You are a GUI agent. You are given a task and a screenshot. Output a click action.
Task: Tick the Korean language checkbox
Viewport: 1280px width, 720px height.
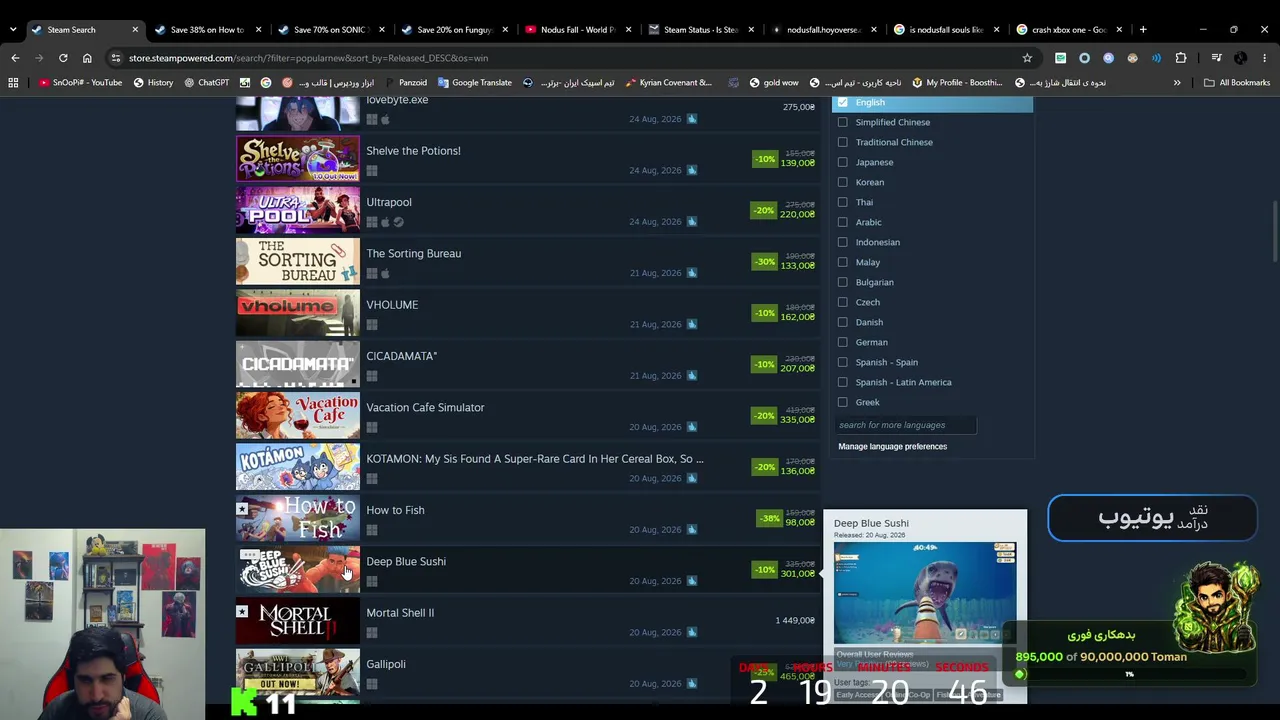pyautogui.click(x=843, y=182)
